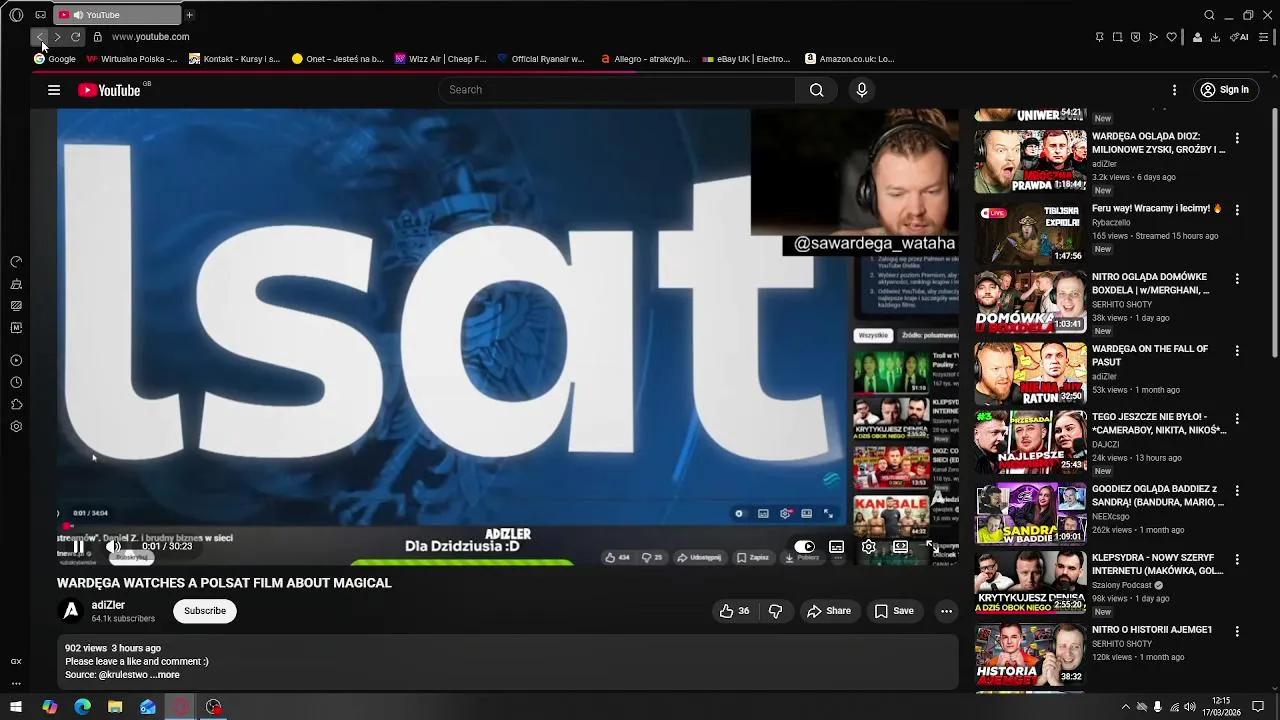Expand the description with ...more
1280x720 pixels.
point(165,675)
